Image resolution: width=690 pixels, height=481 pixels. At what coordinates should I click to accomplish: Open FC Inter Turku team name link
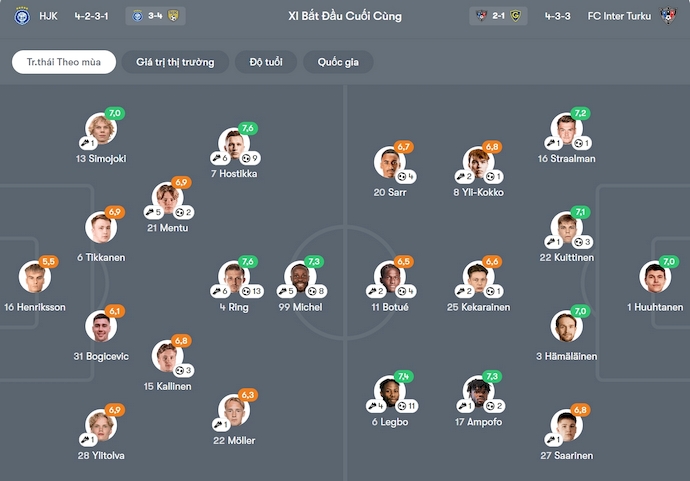tap(620, 16)
